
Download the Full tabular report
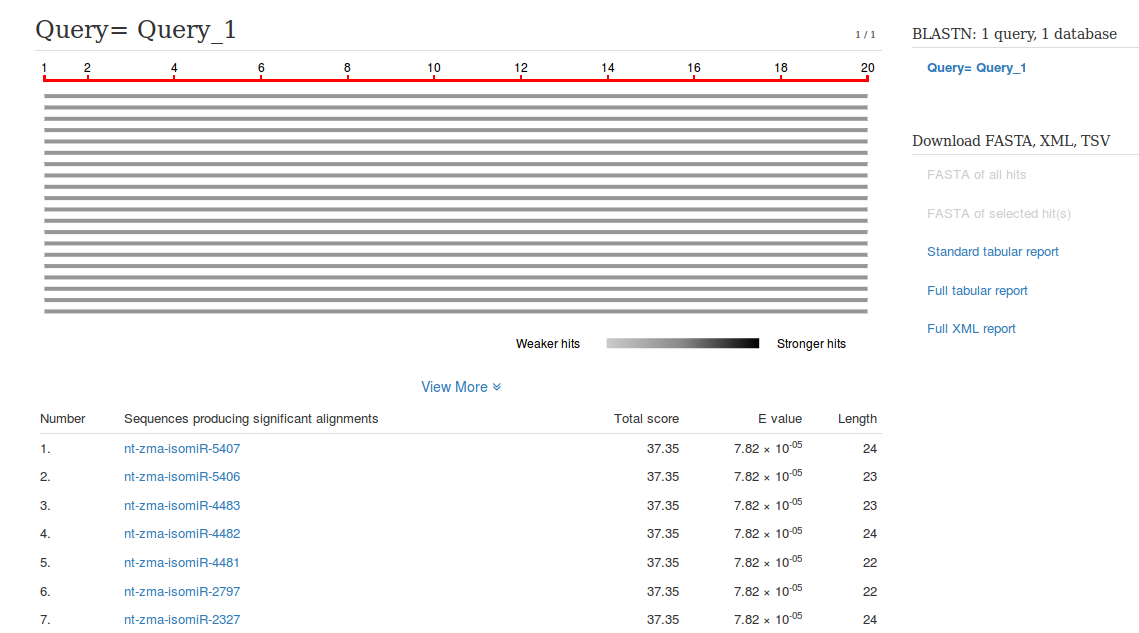[x=977, y=291]
